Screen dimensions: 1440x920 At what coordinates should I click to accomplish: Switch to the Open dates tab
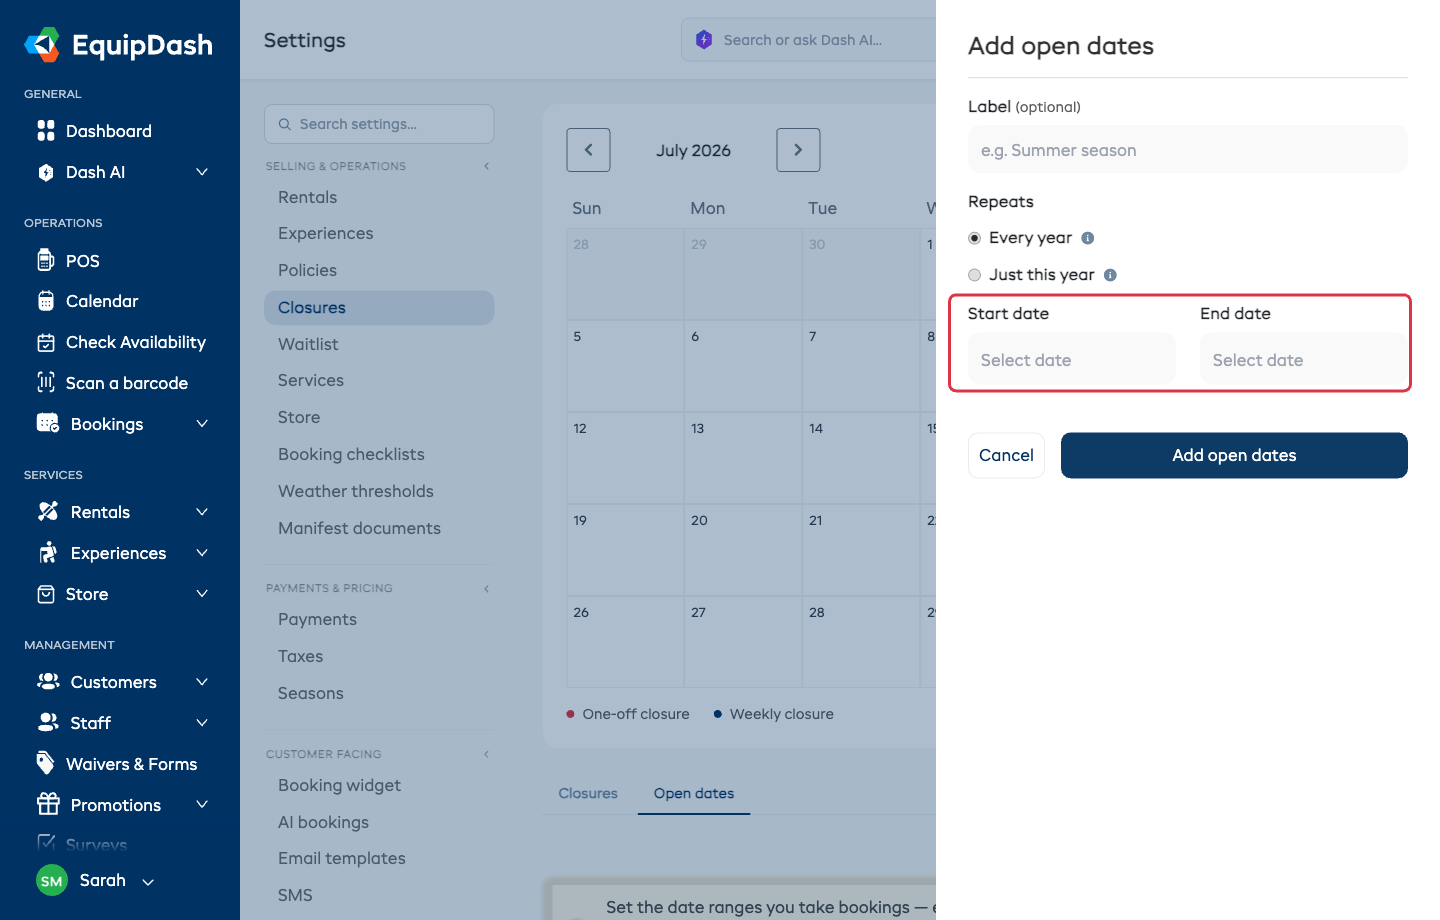tap(694, 793)
